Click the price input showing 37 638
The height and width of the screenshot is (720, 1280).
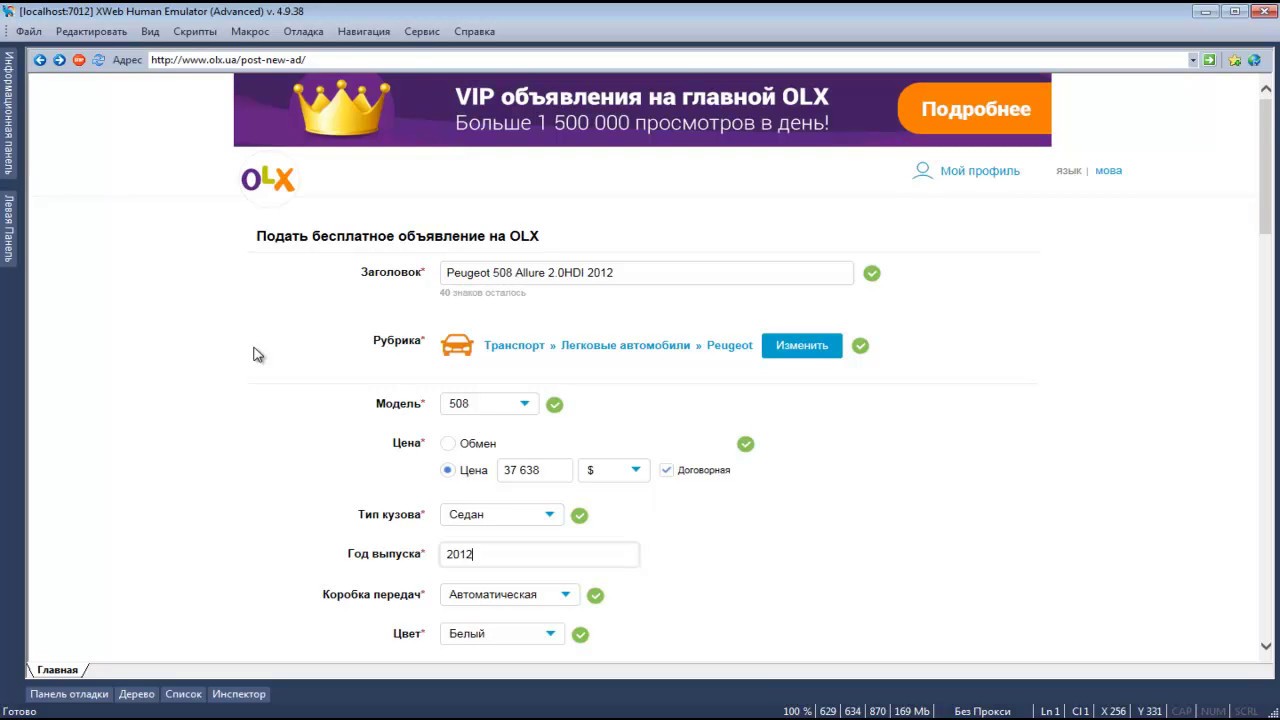coord(535,470)
